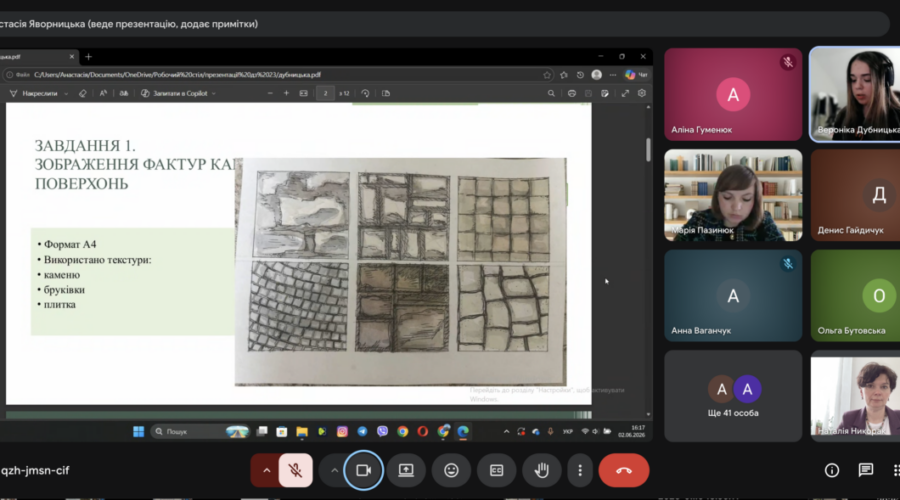
Task: Click fit to width icon
Action: pyautogui.click(x=304, y=93)
